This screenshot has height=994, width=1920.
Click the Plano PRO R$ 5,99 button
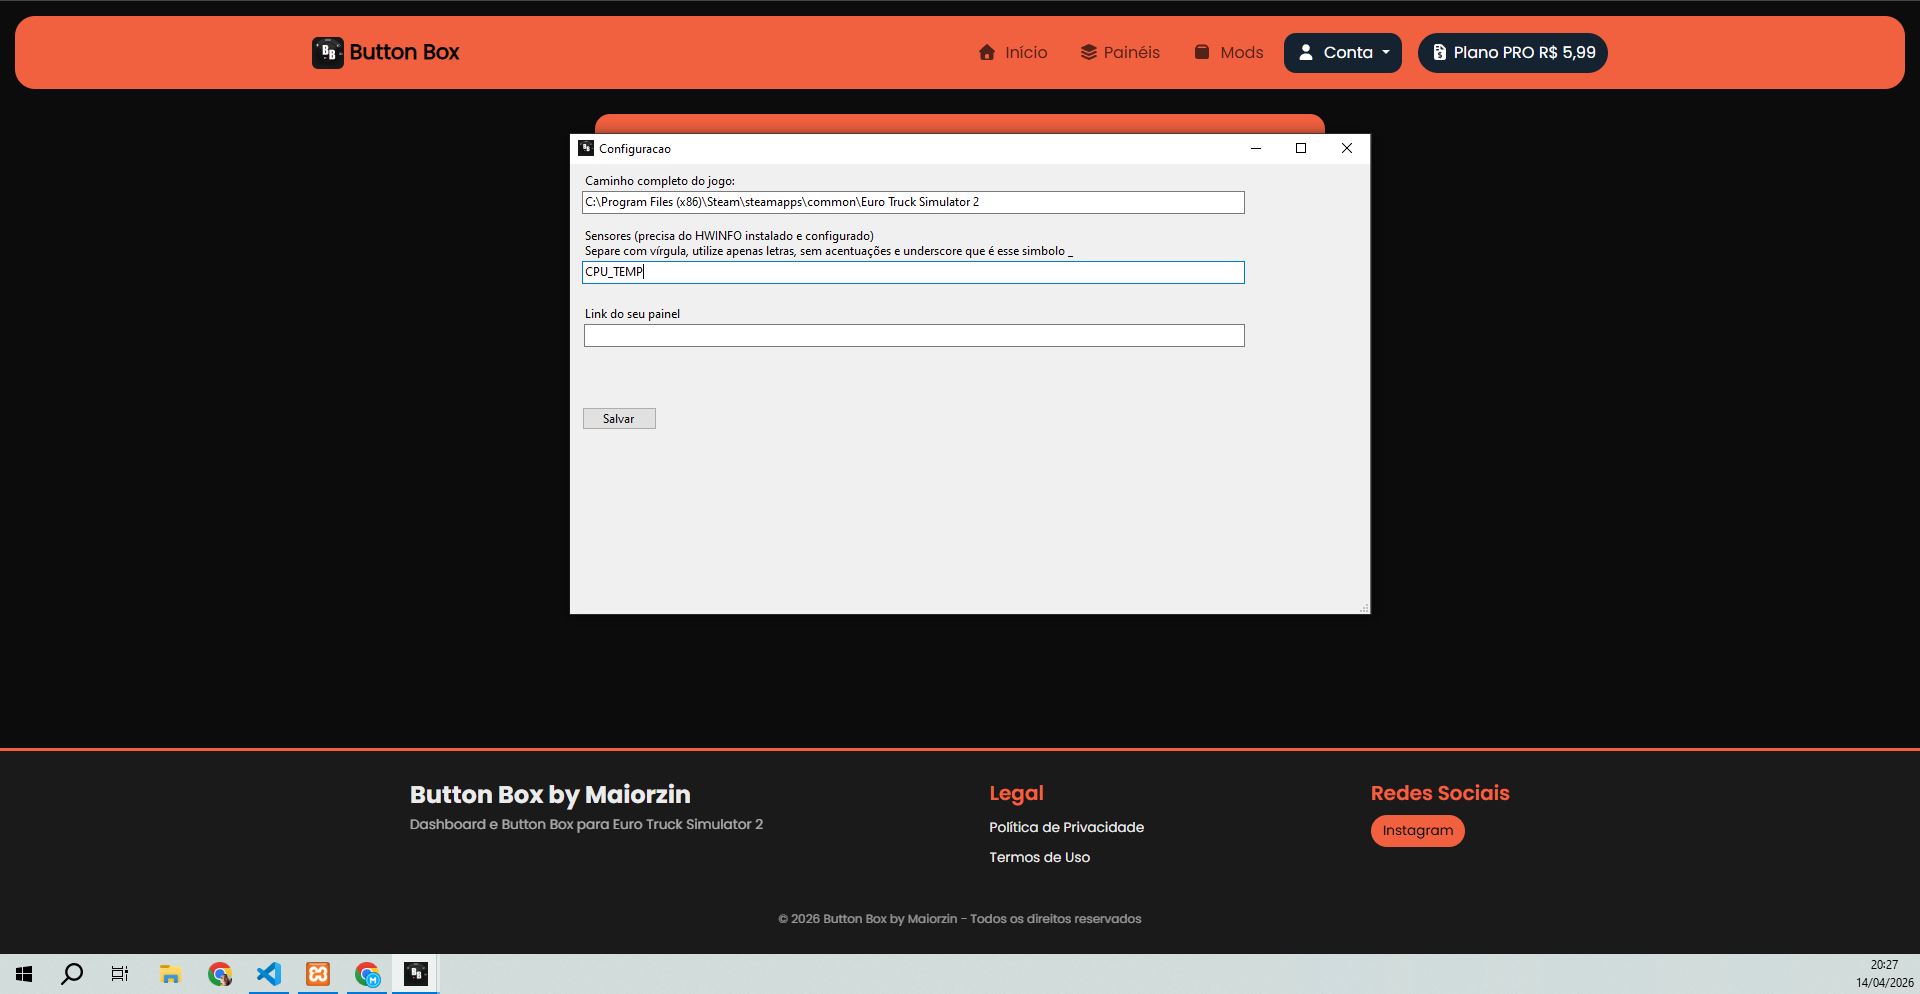point(1513,53)
